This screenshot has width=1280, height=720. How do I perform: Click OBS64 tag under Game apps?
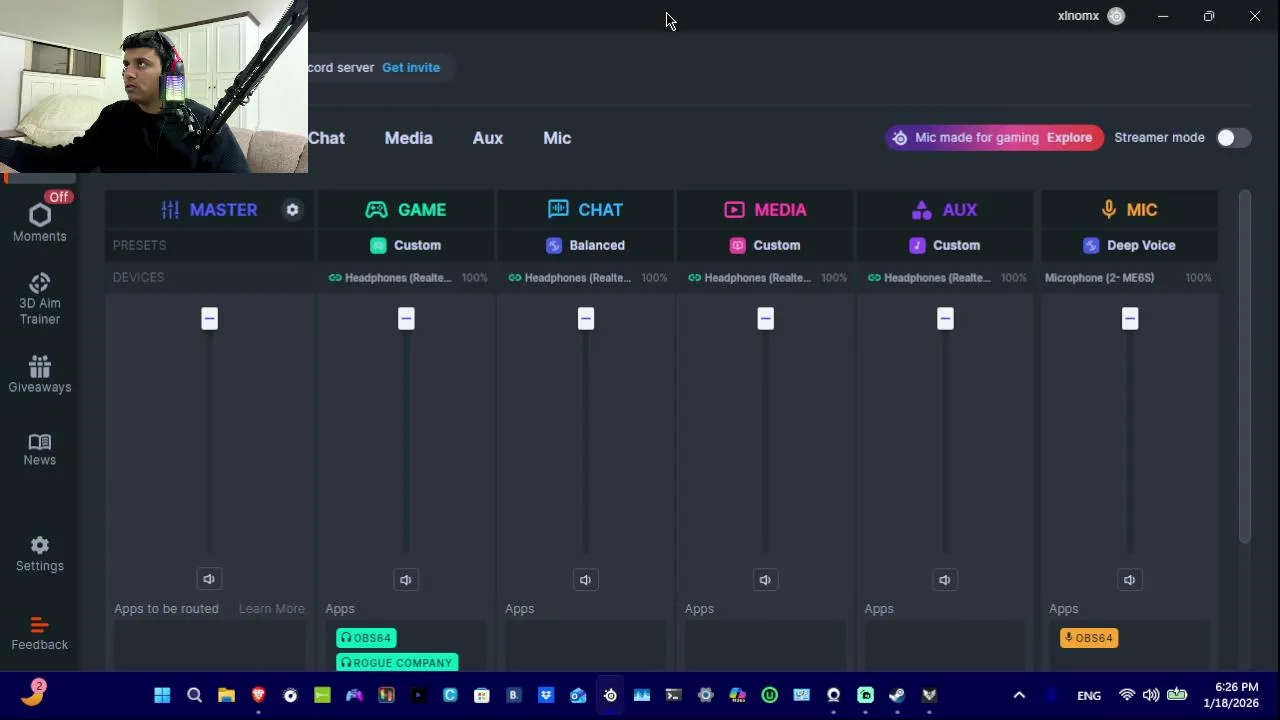click(x=366, y=638)
